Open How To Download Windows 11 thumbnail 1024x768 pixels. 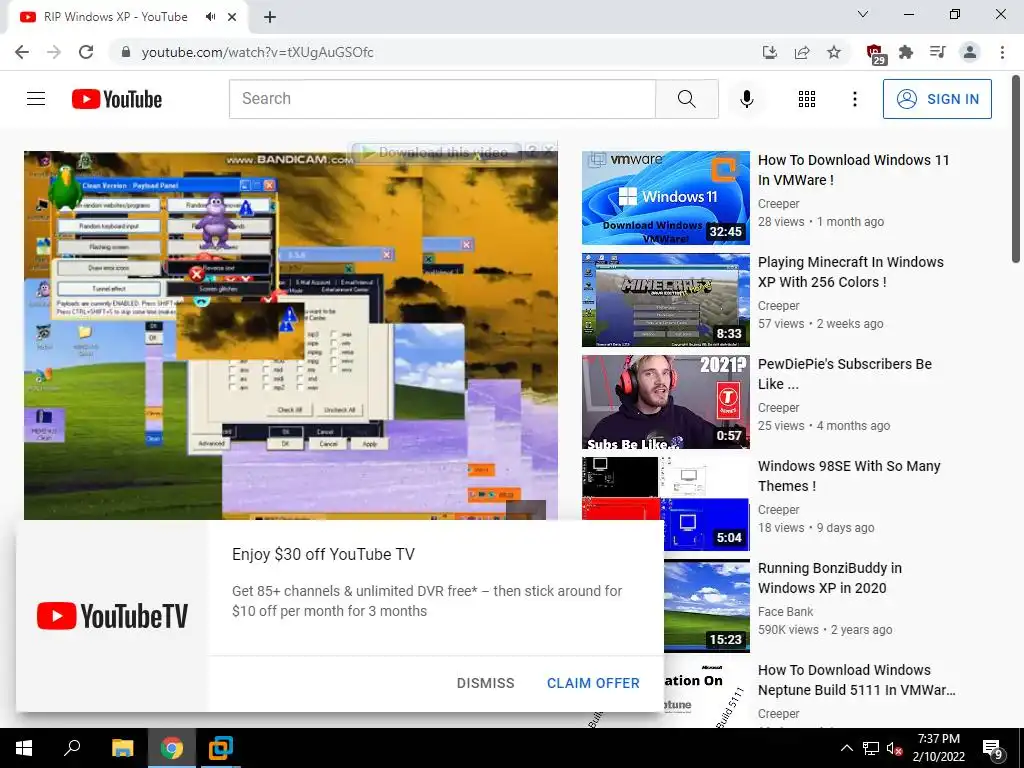[665, 198]
